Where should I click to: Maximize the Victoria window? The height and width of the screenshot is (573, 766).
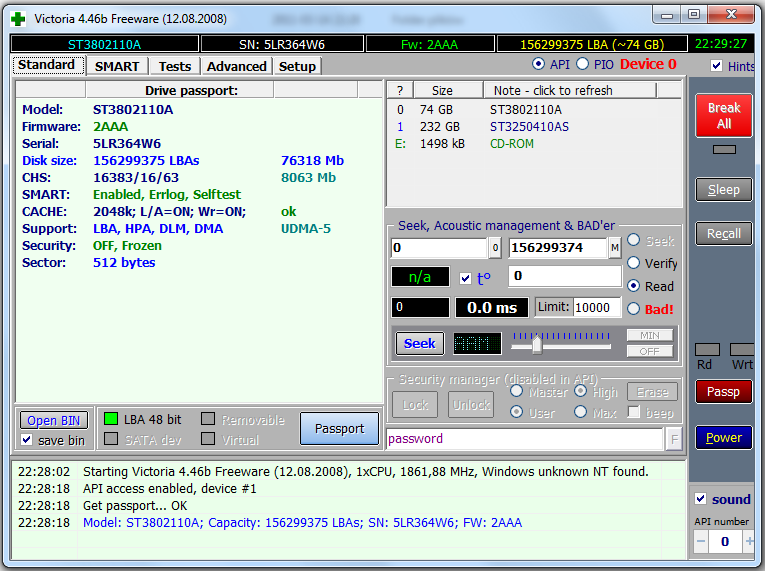tap(694, 15)
